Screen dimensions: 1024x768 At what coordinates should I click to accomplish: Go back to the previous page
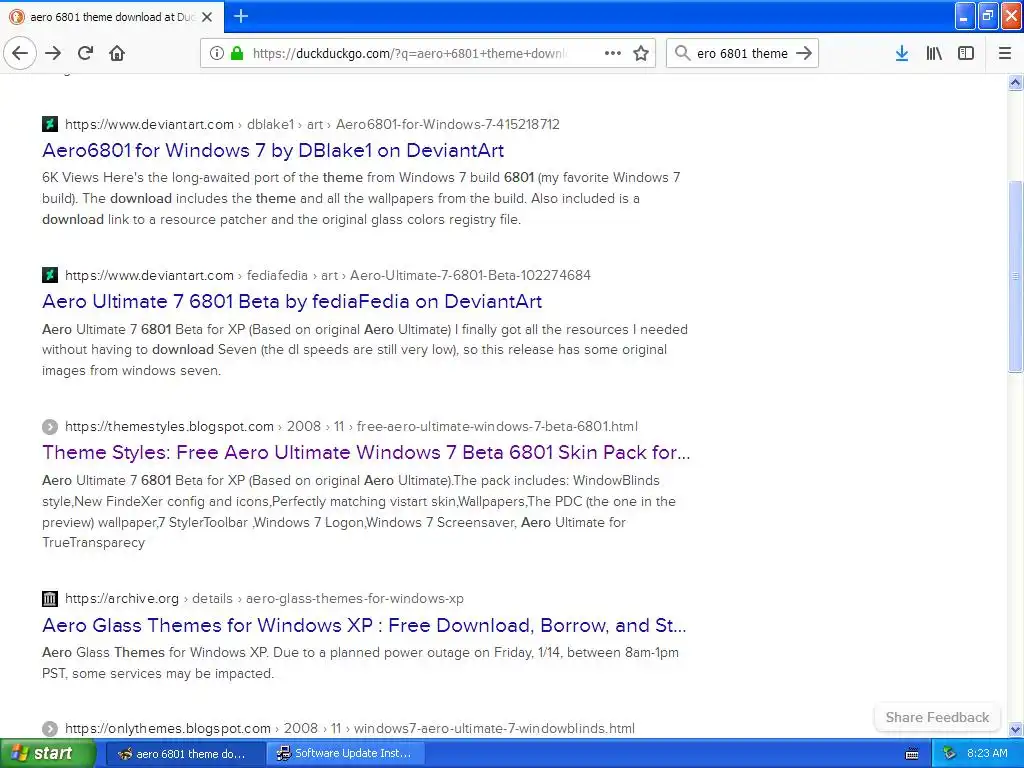pyautogui.click(x=20, y=54)
